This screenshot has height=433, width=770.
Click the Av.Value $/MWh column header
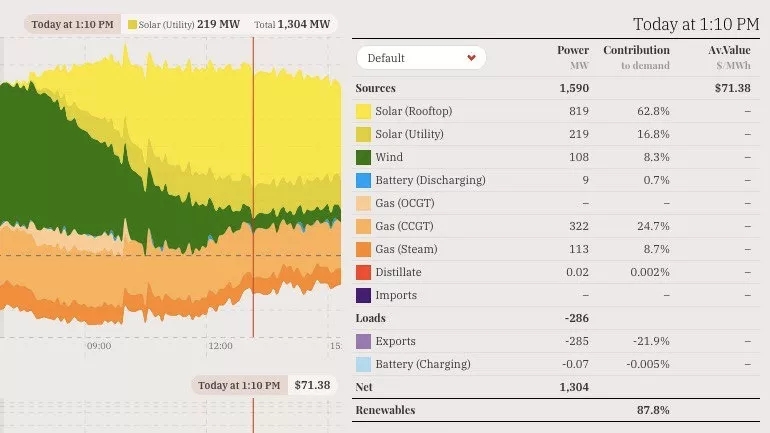coord(729,57)
